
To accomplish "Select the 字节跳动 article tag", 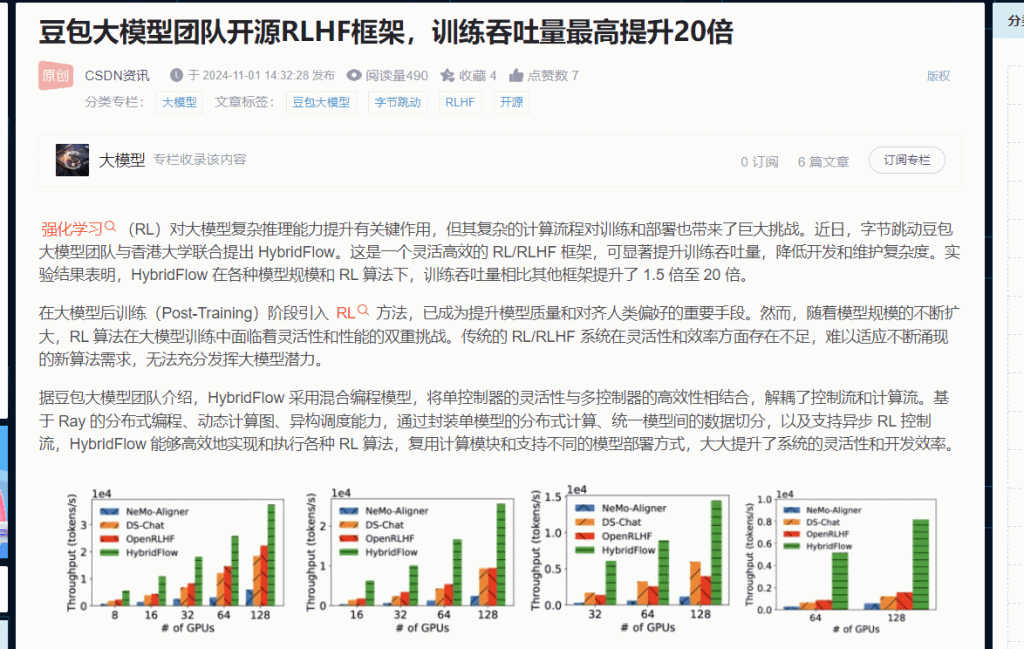I will pos(397,102).
